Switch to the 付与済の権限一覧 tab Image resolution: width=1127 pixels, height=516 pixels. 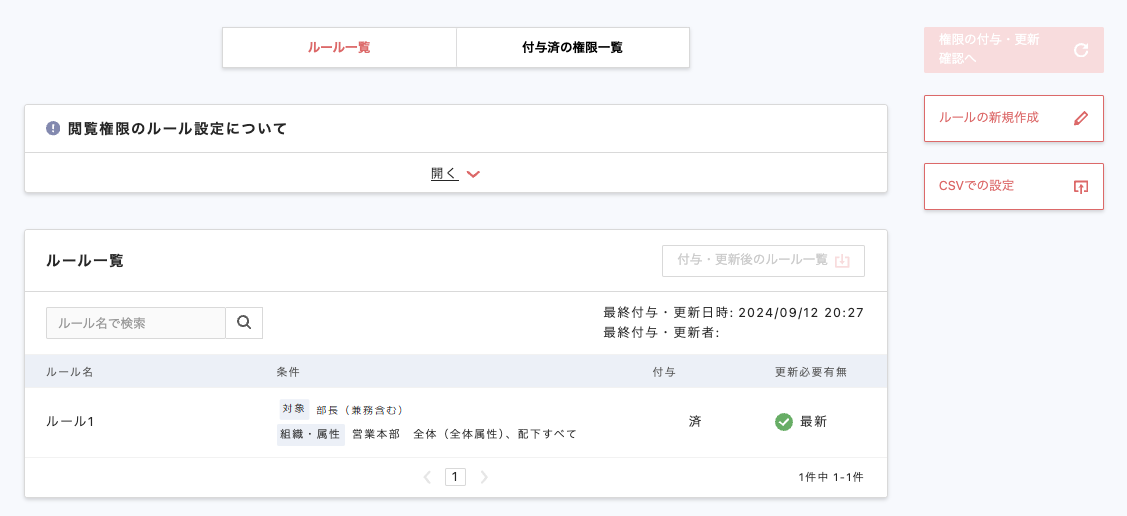(572, 47)
